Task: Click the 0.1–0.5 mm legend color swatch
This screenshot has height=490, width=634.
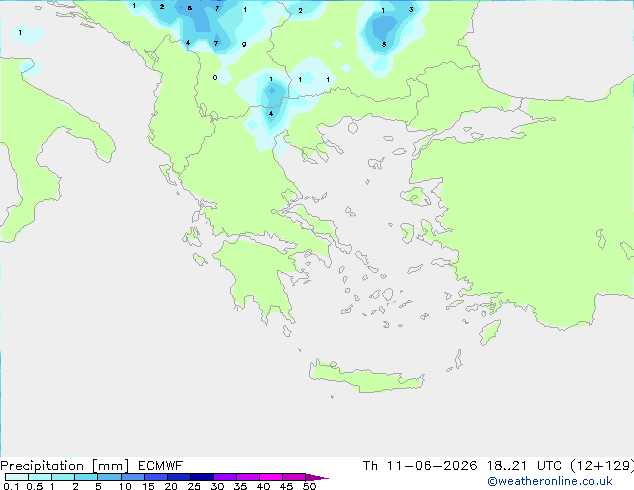Action: [x=17, y=477]
